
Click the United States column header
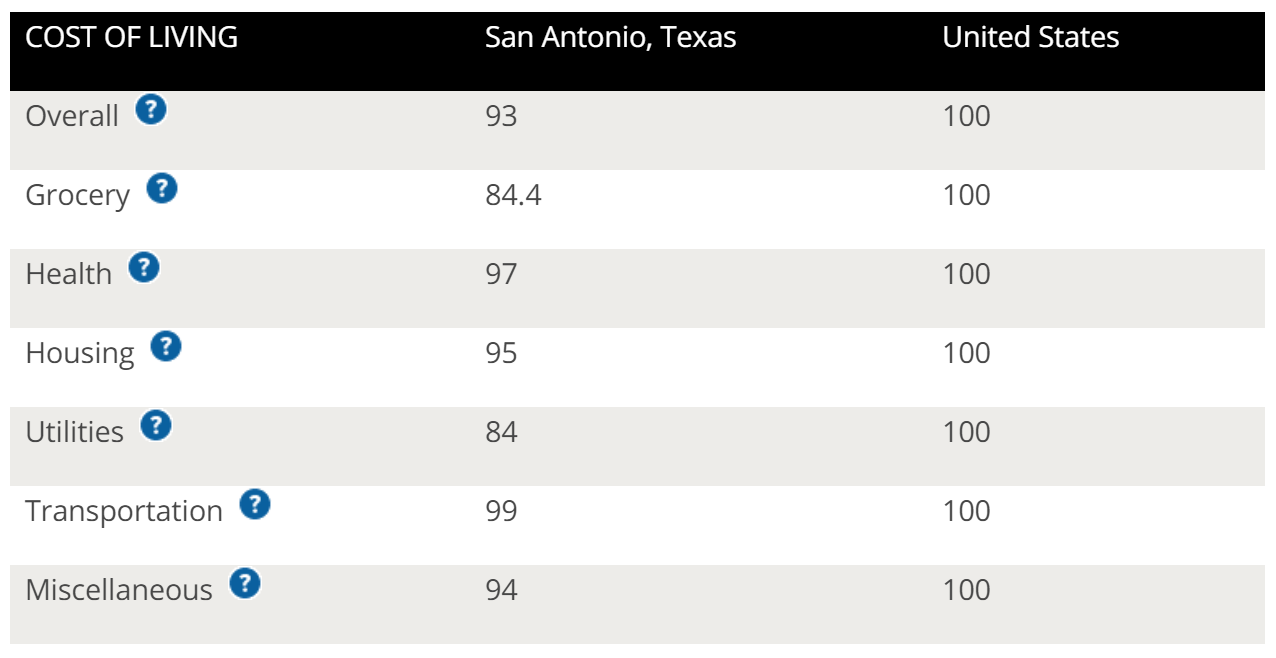tap(1031, 38)
